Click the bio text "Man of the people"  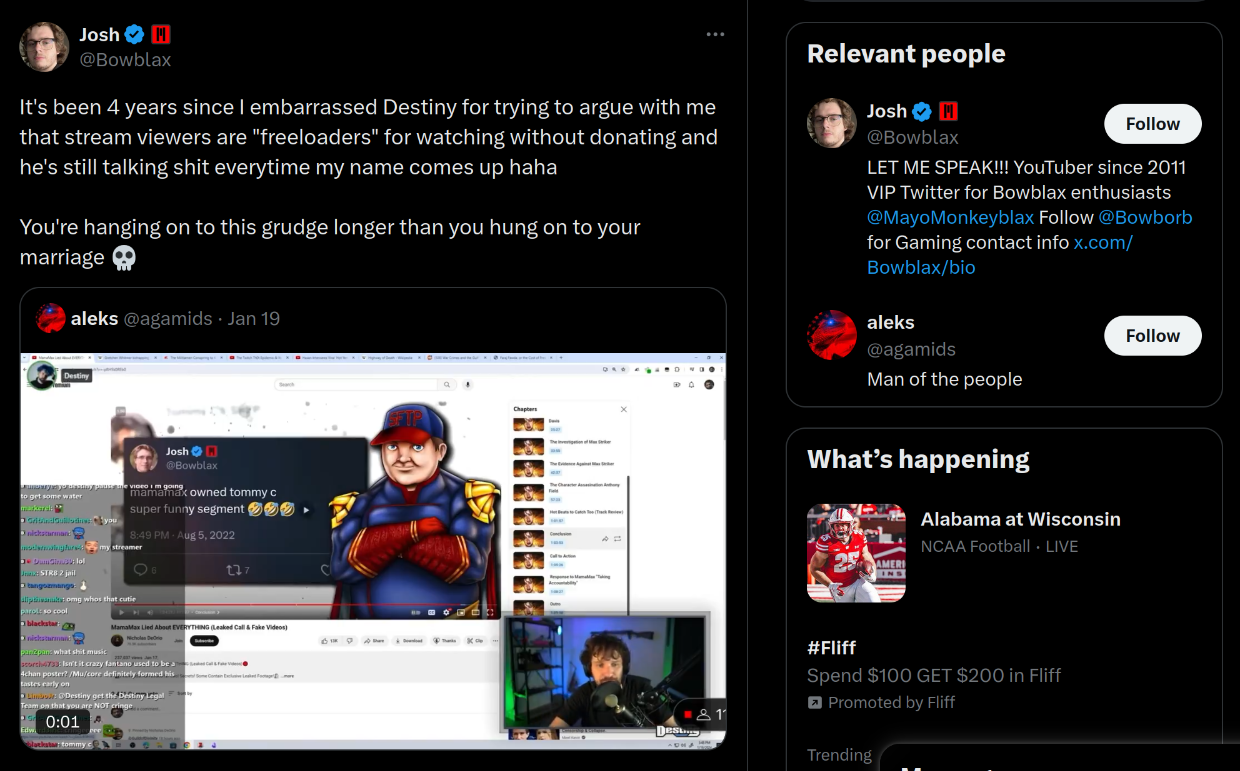click(945, 379)
